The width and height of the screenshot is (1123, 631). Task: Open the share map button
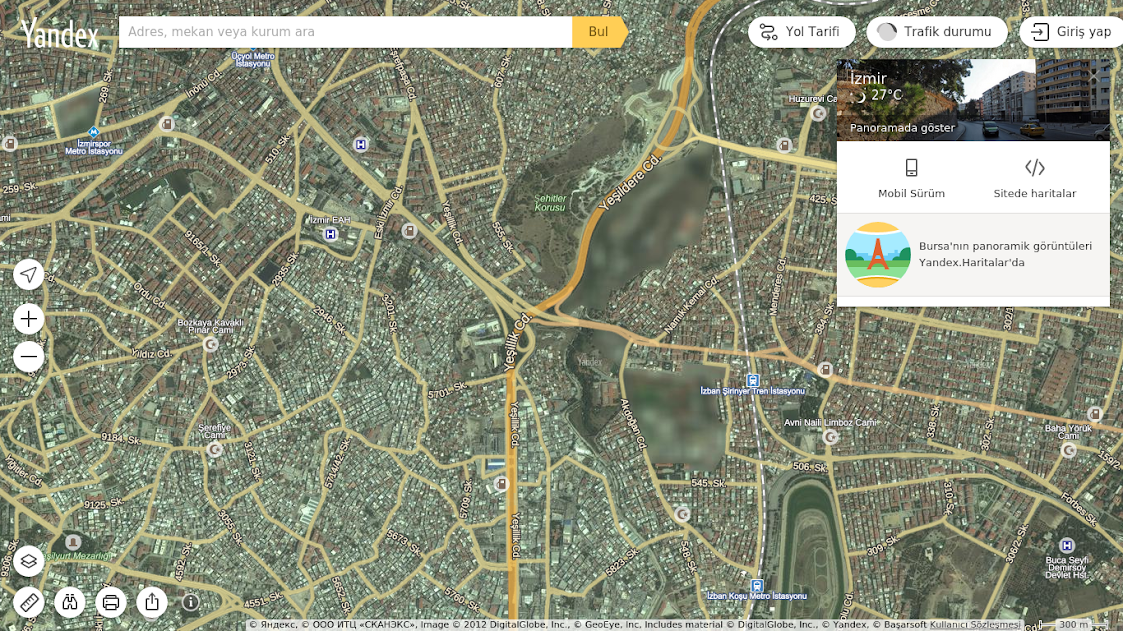coord(152,602)
